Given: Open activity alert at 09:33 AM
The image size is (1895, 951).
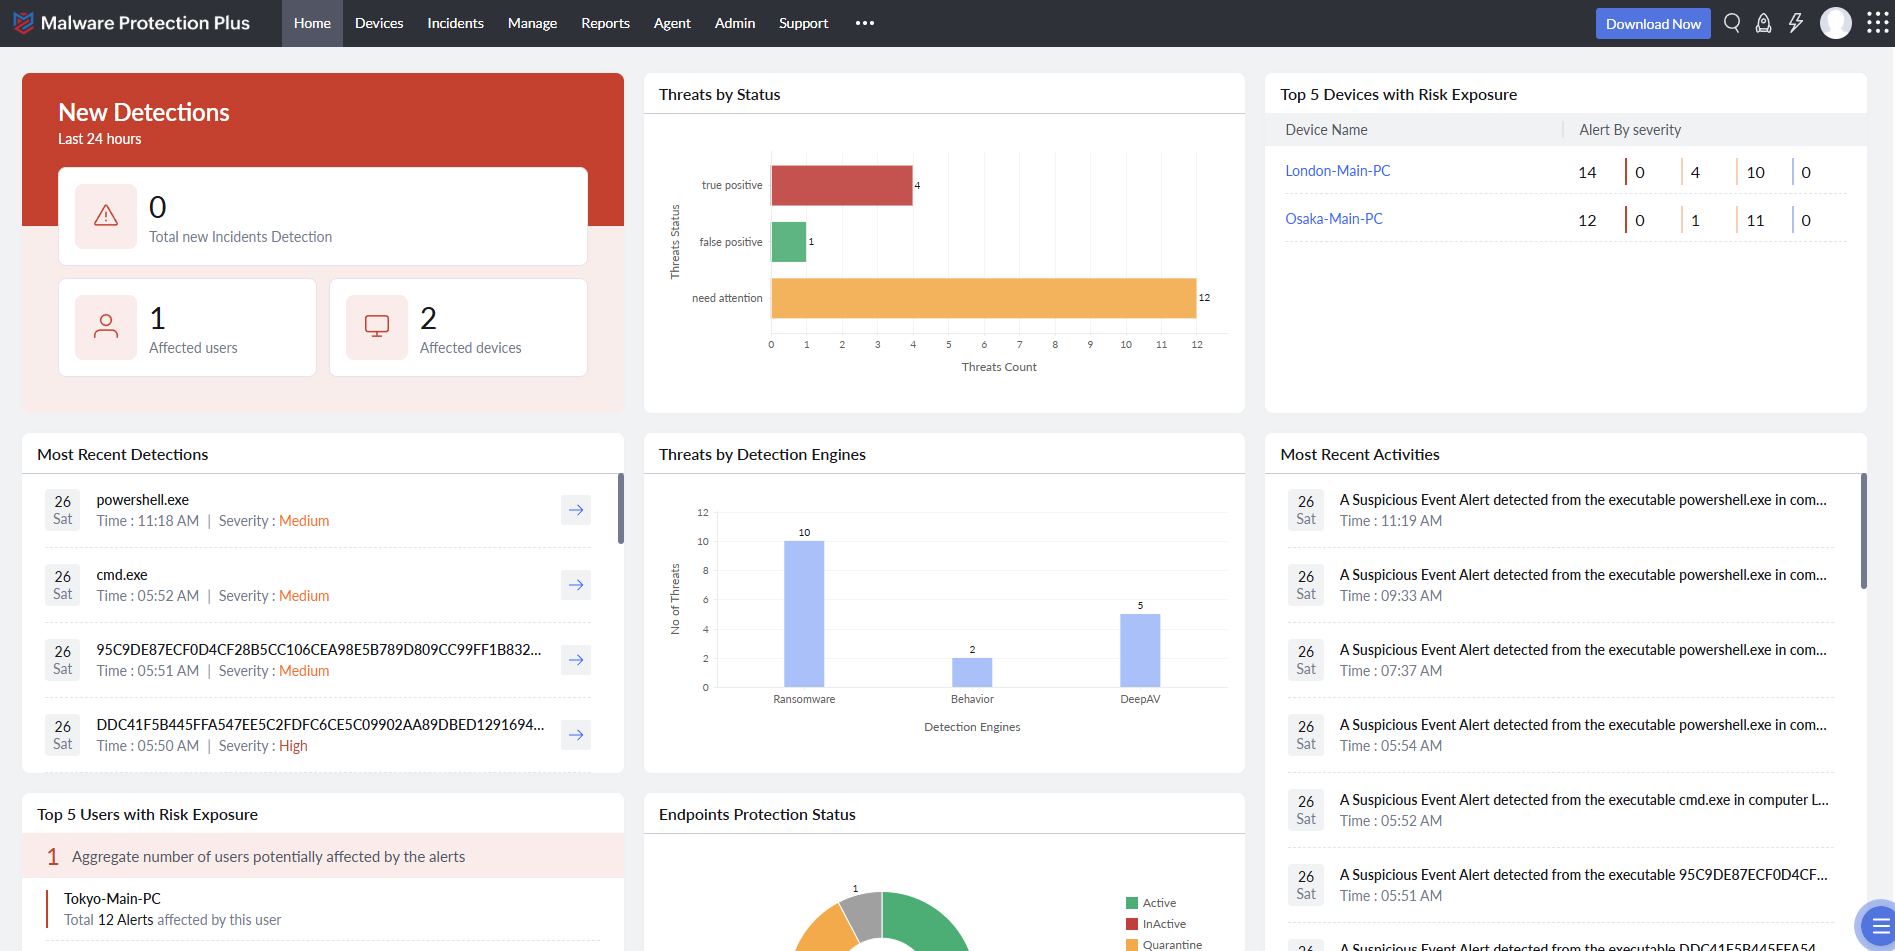Looking at the screenshot, I should pyautogui.click(x=1561, y=585).
